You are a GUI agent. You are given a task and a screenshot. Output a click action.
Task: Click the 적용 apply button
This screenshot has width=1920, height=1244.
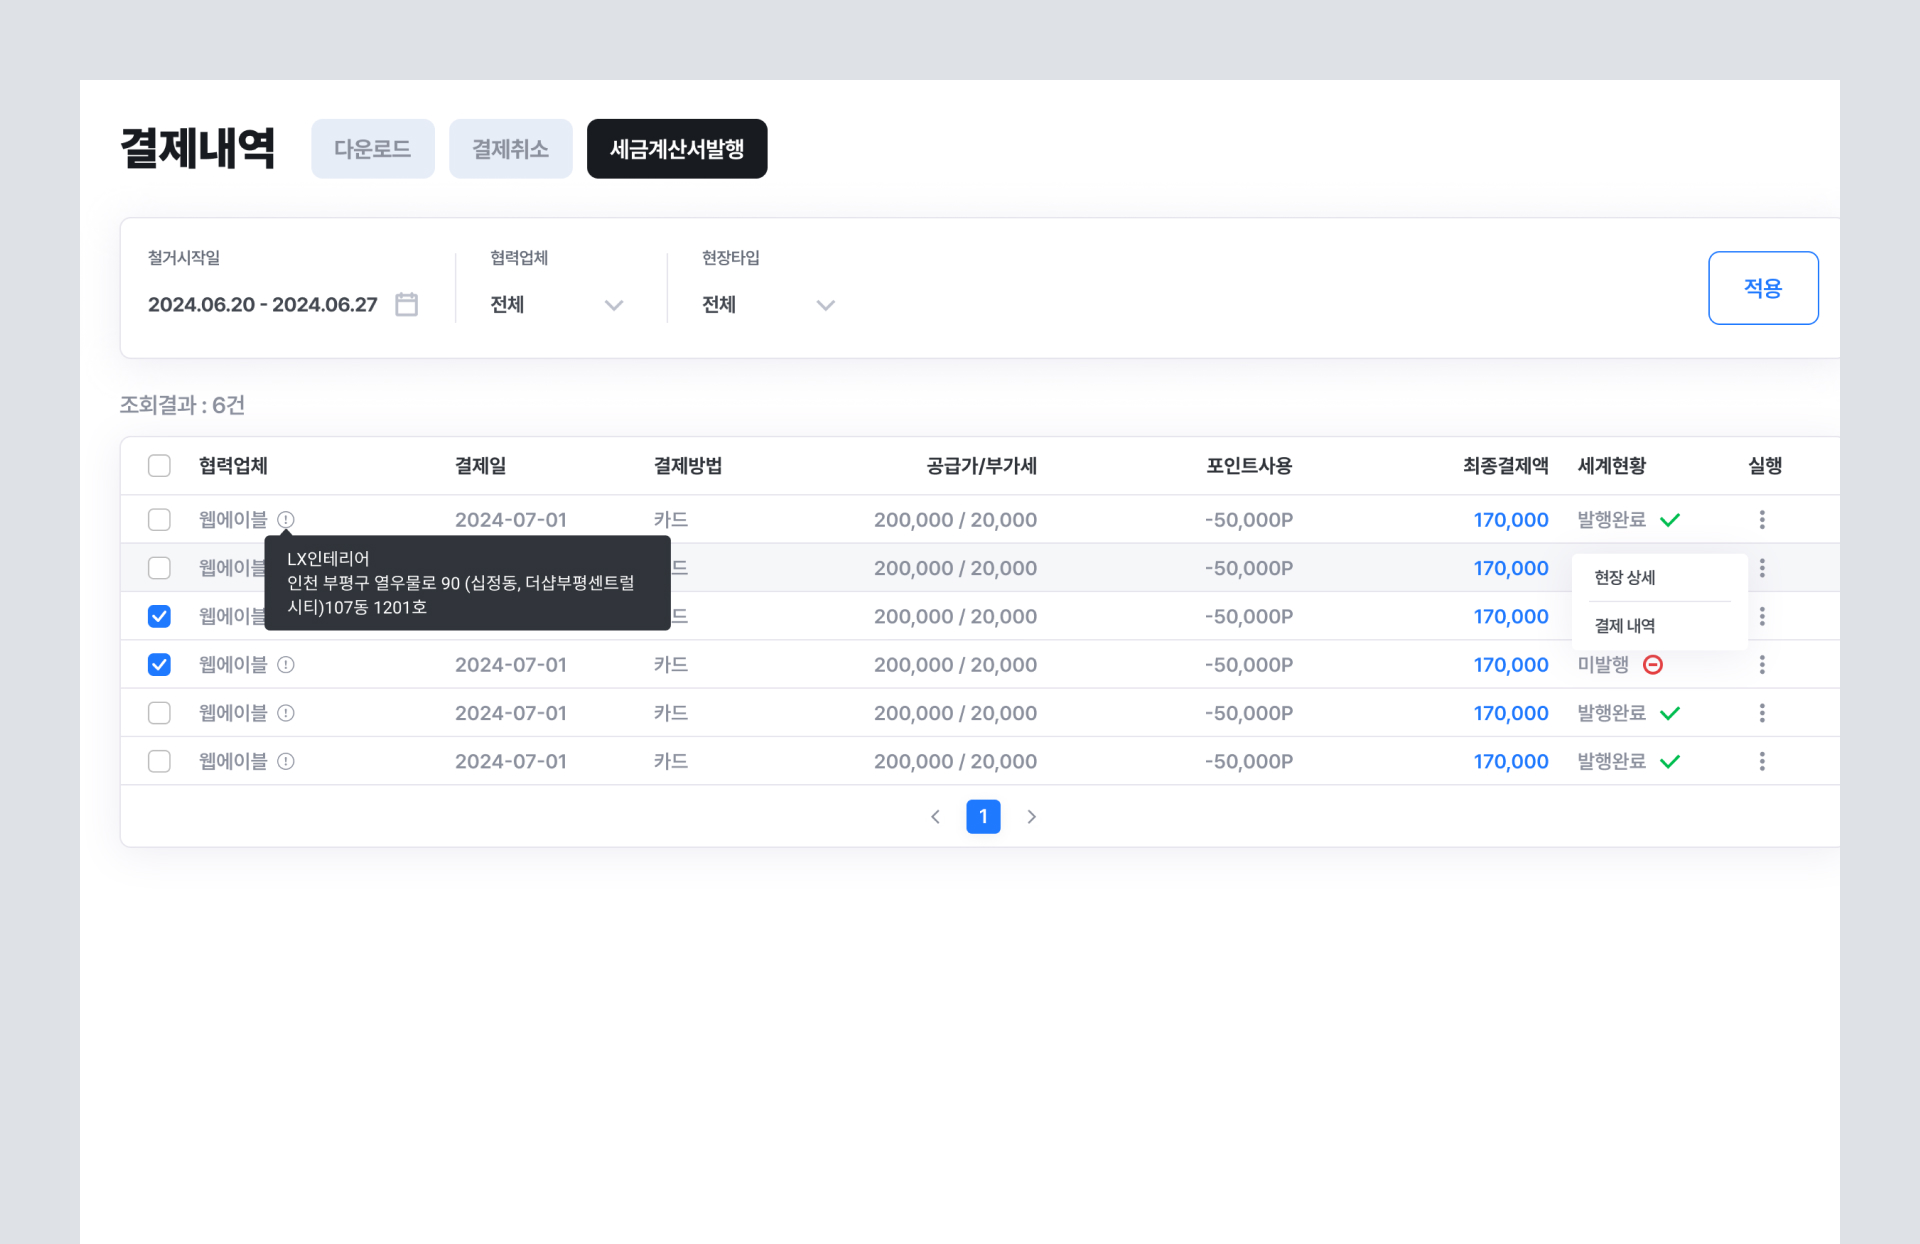(1762, 288)
